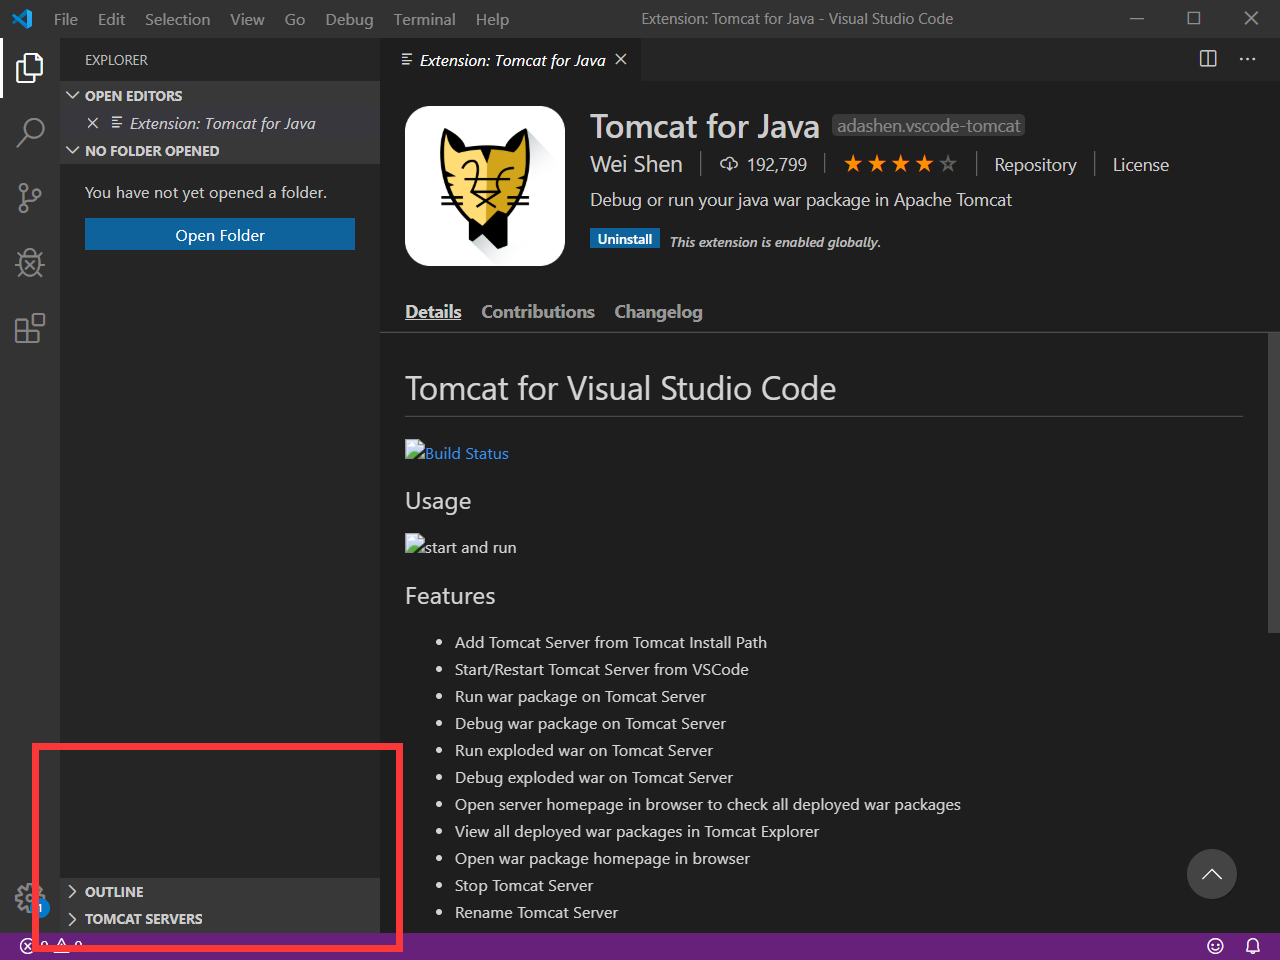View the extension Changelog tab
The width and height of the screenshot is (1280, 960).
click(658, 311)
